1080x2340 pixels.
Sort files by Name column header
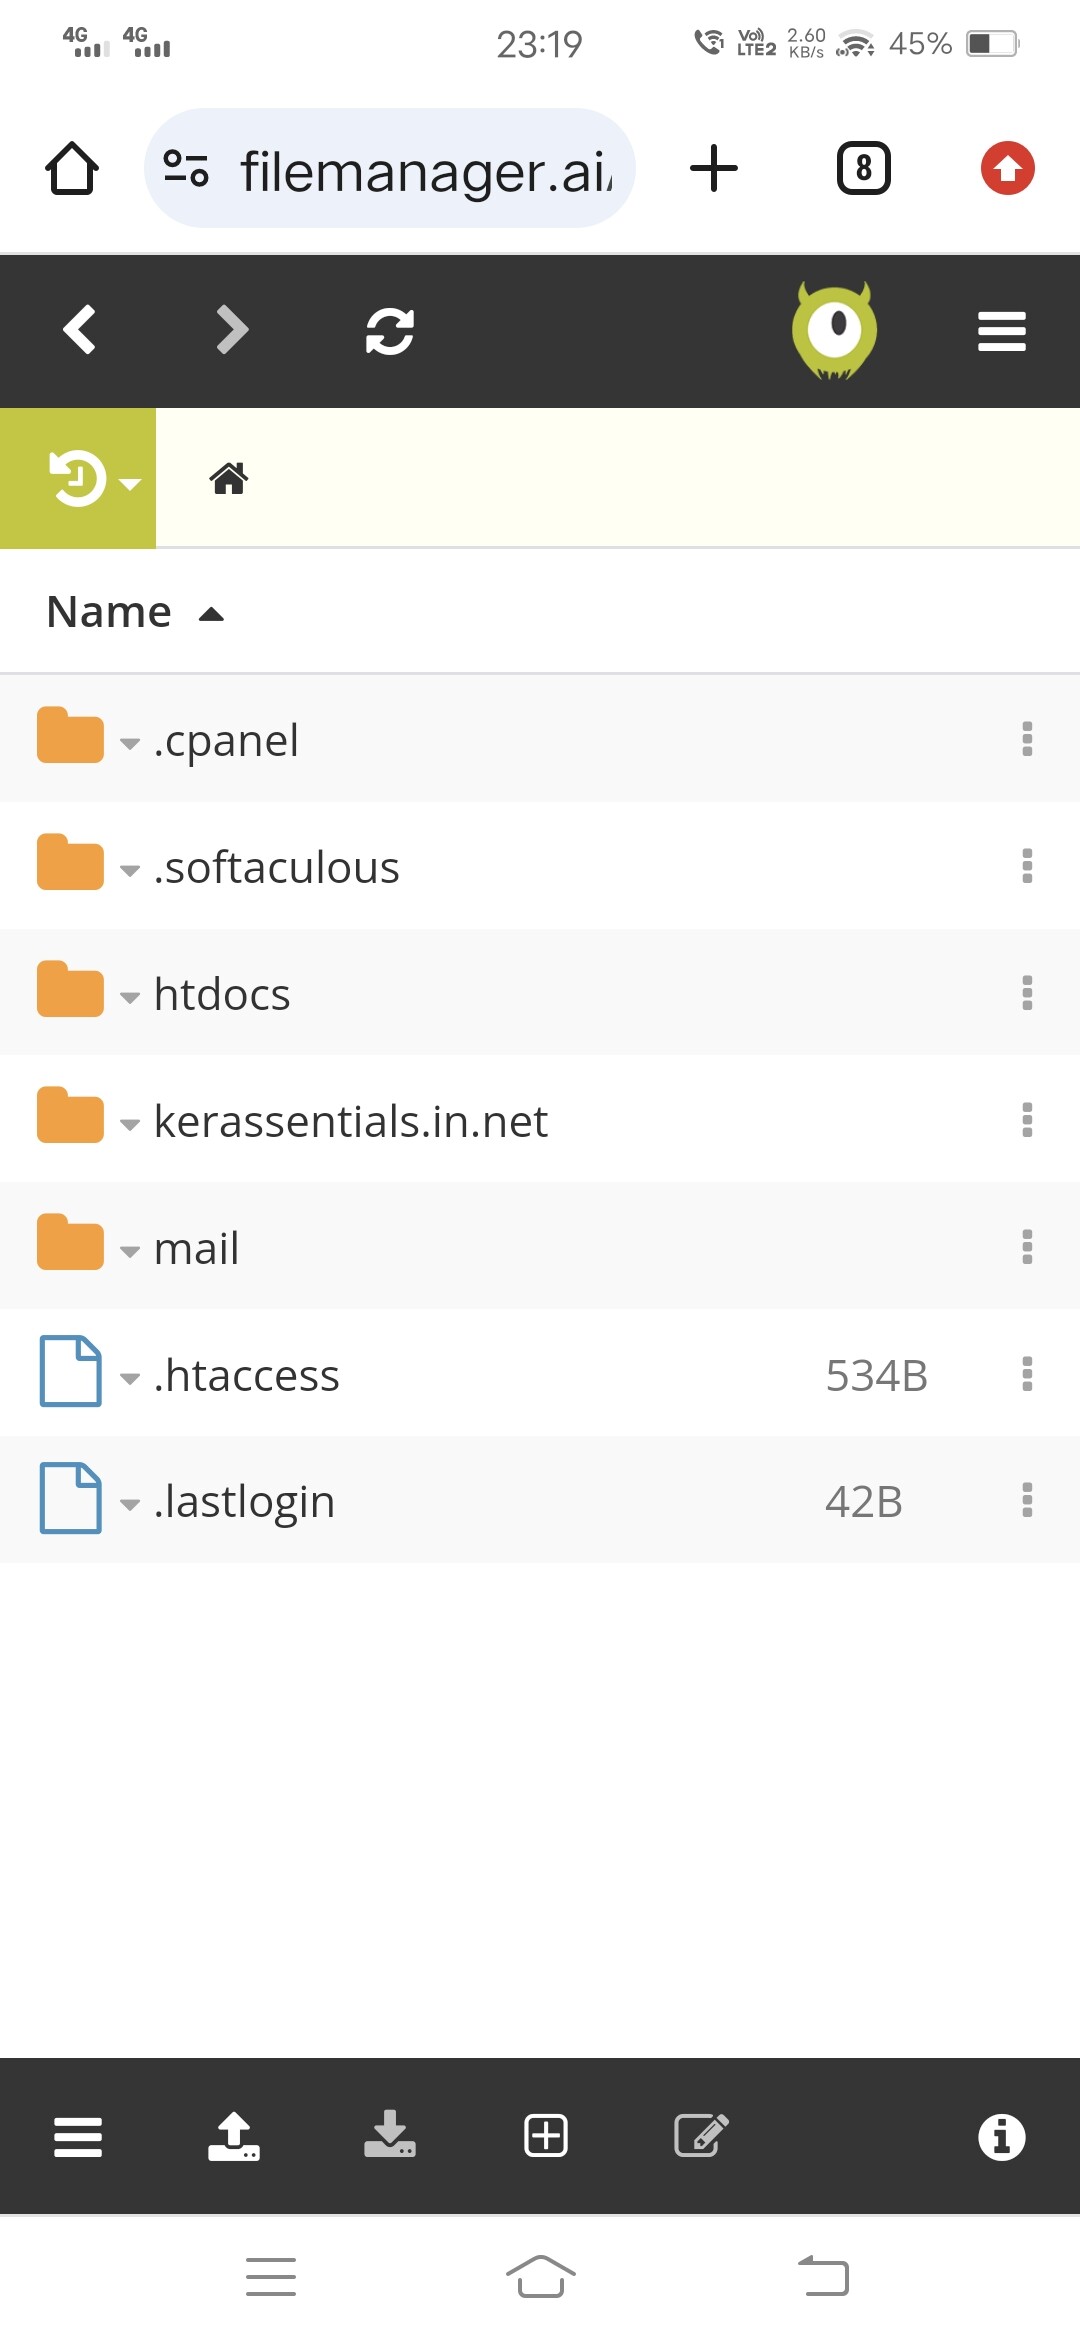(x=109, y=612)
